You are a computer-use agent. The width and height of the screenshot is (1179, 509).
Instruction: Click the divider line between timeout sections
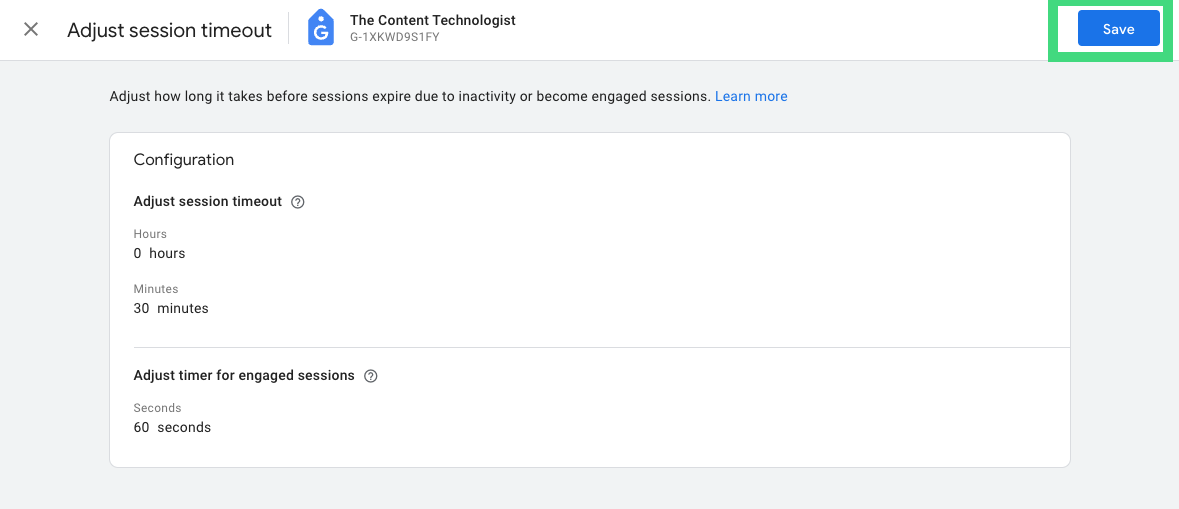pyautogui.click(x=602, y=347)
